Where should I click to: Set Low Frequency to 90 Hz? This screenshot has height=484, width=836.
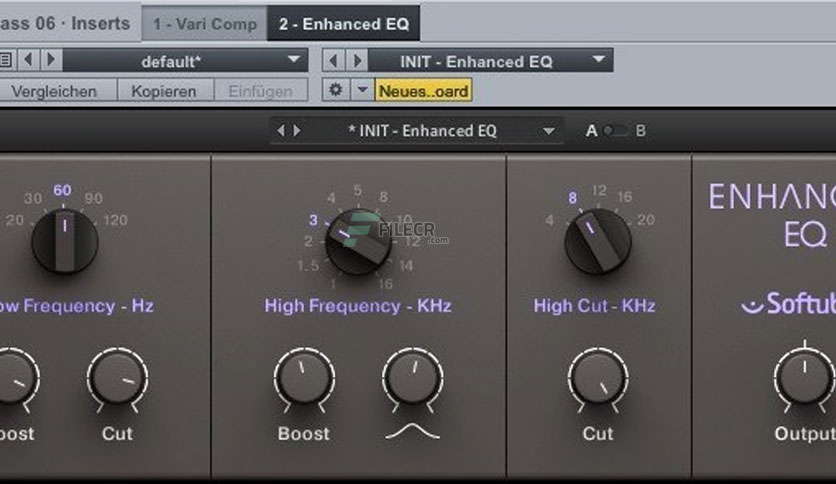click(93, 198)
